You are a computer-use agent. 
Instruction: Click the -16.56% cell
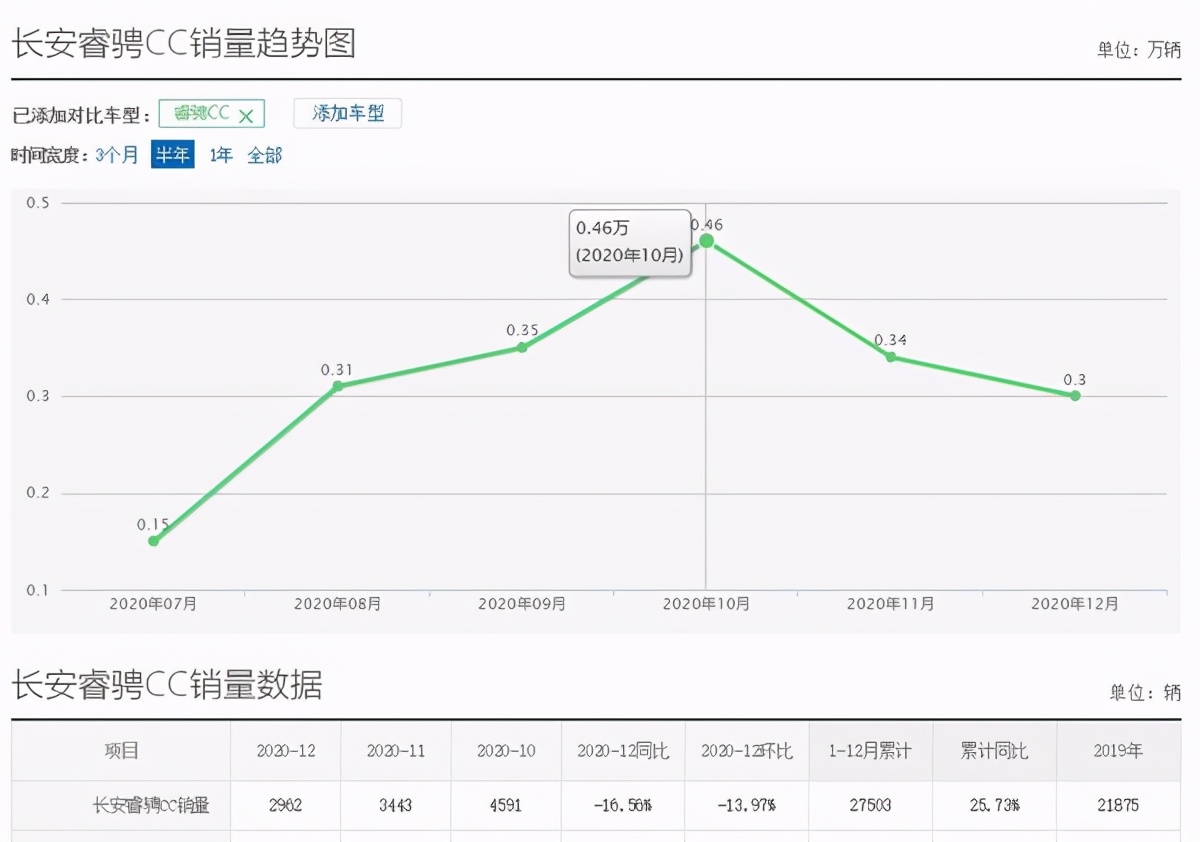click(x=623, y=805)
